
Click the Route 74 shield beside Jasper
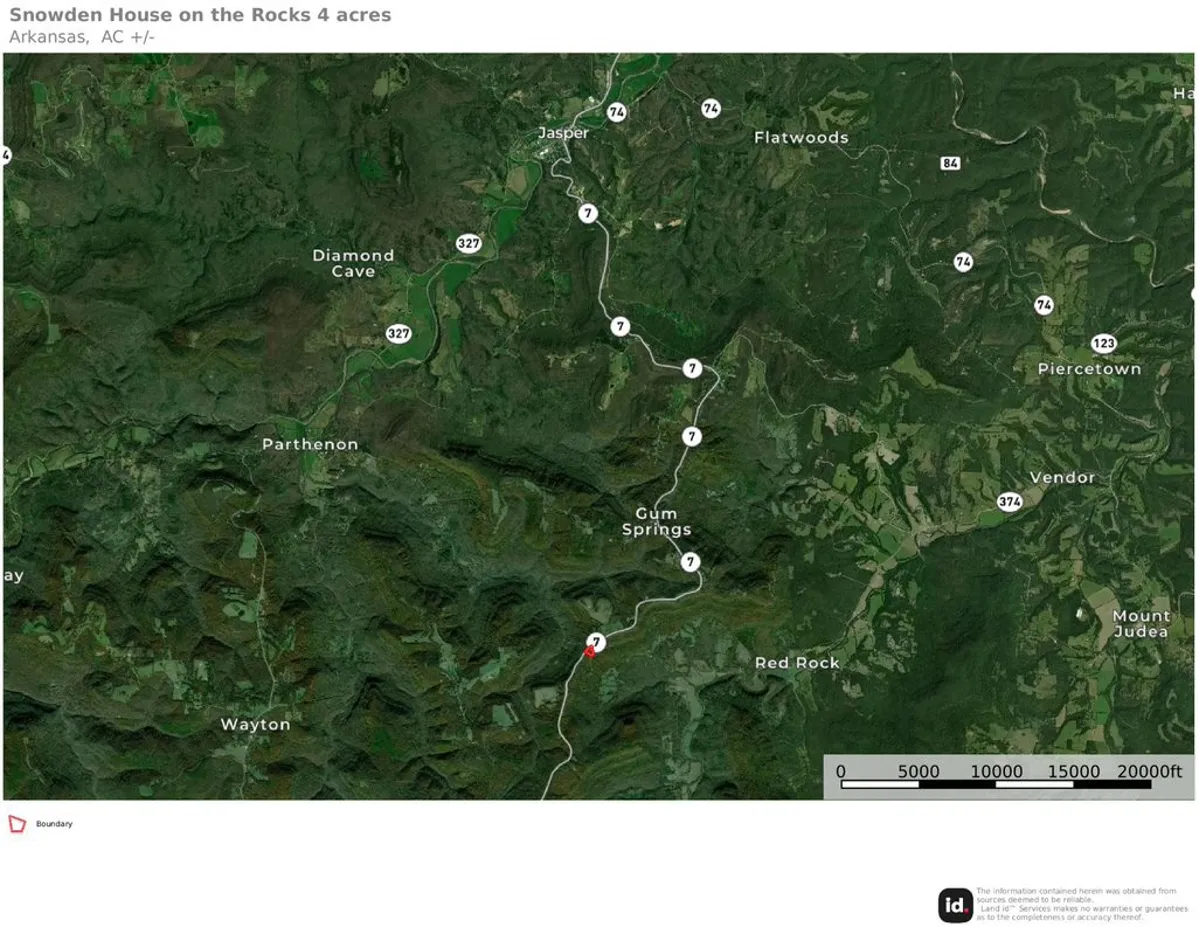(x=616, y=112)
